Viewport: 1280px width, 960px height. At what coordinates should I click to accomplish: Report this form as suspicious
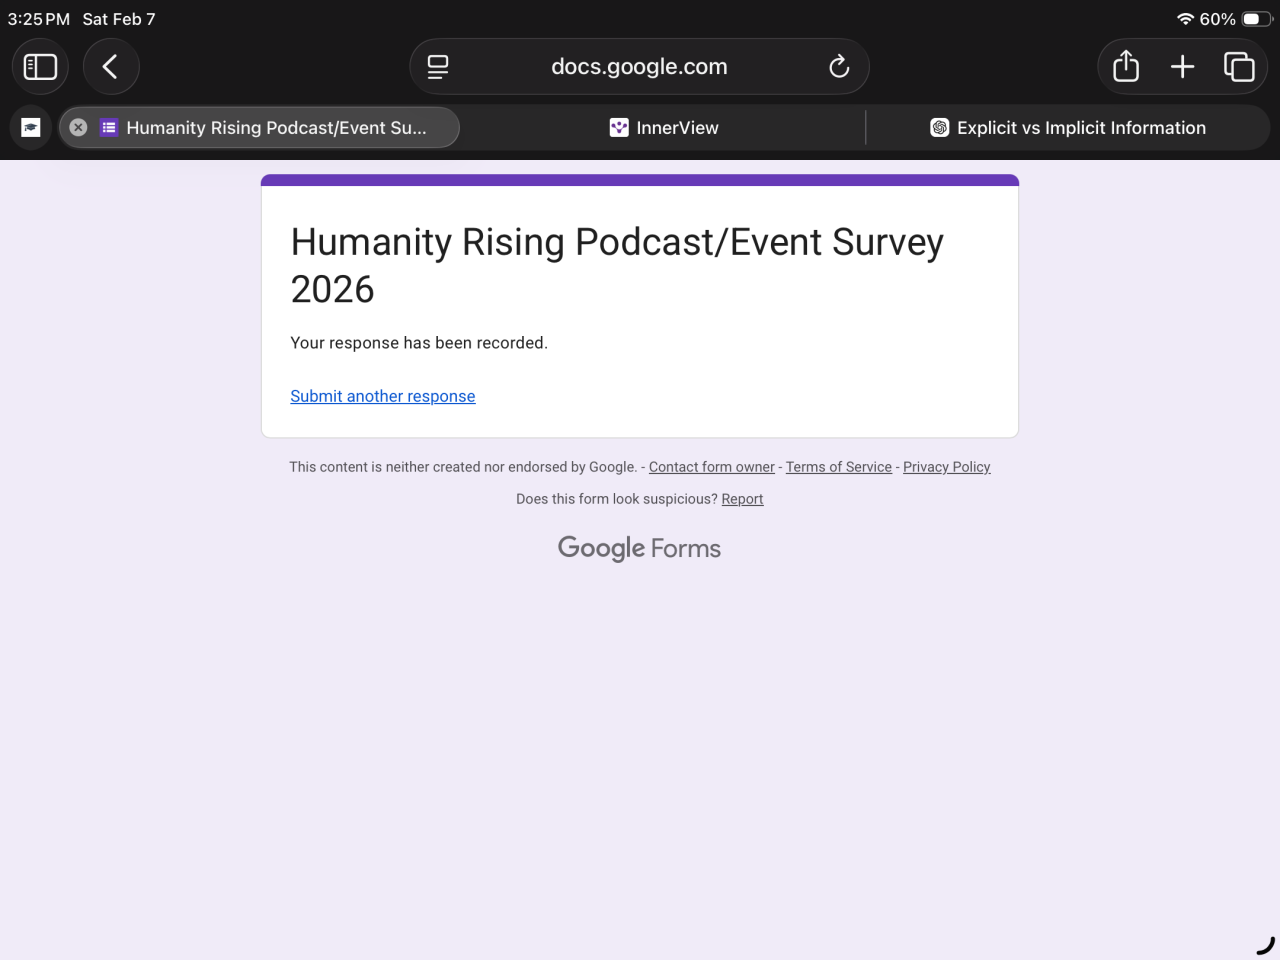(742, 499)
